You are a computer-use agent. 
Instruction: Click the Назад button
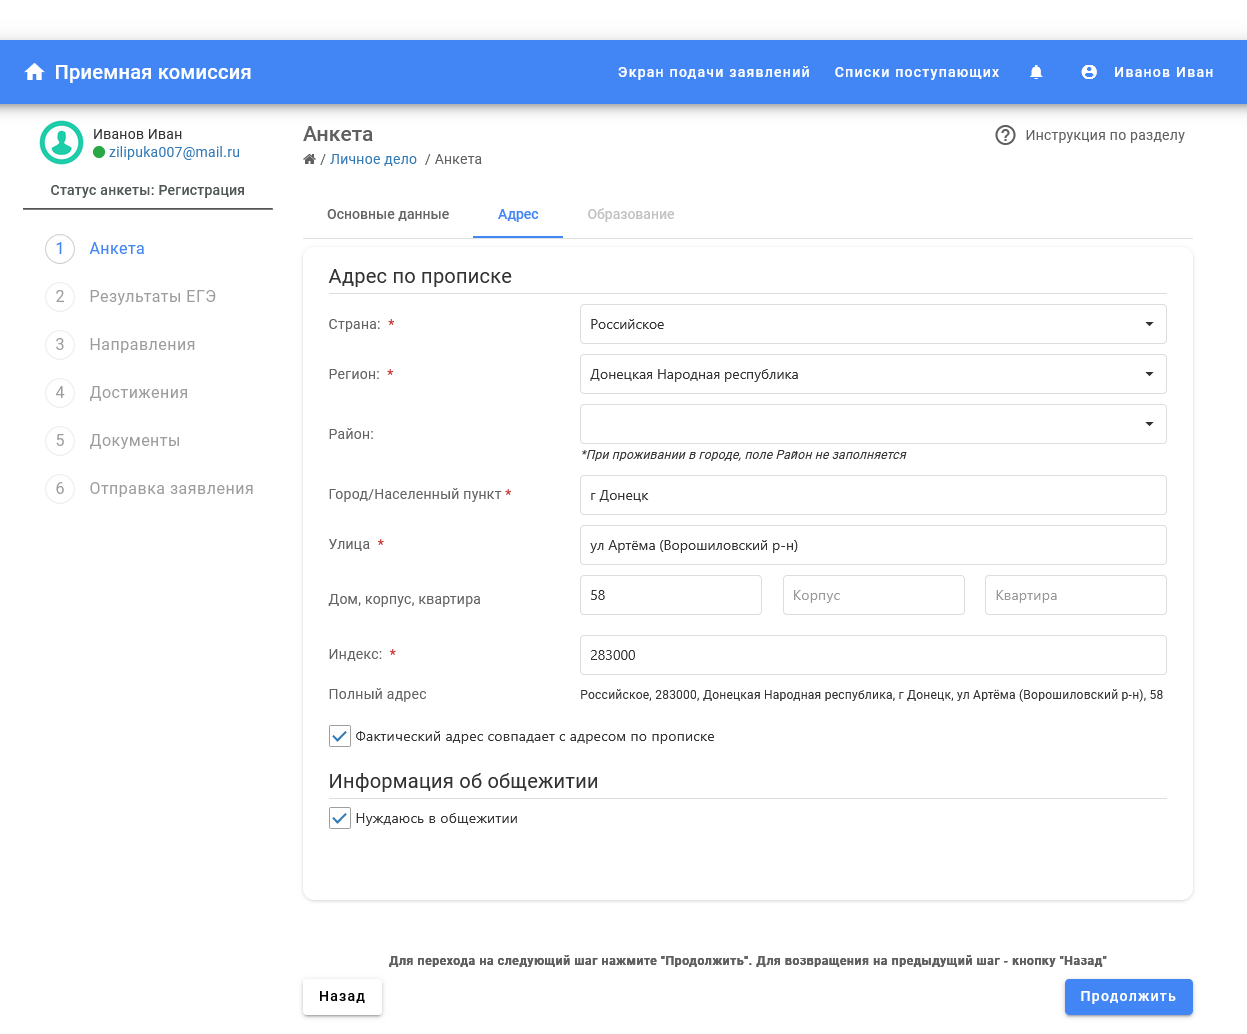point(342,997)
